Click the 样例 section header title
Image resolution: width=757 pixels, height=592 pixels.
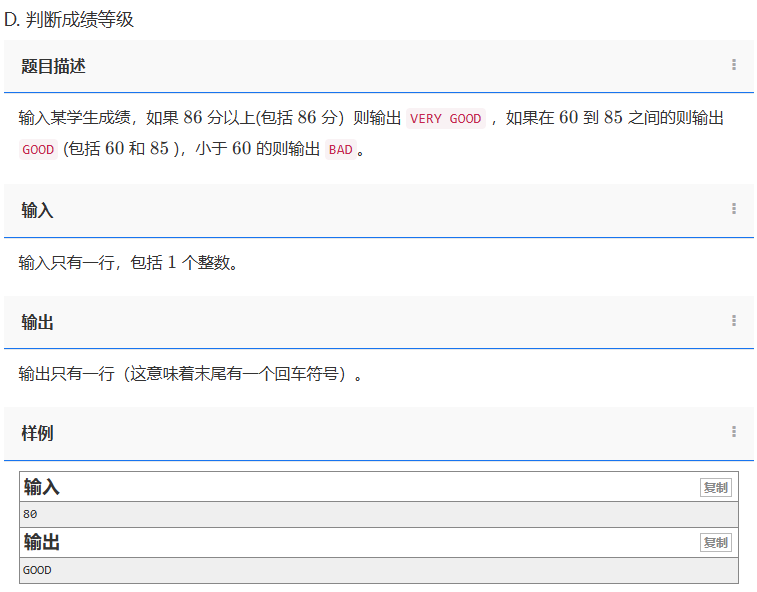38,433
